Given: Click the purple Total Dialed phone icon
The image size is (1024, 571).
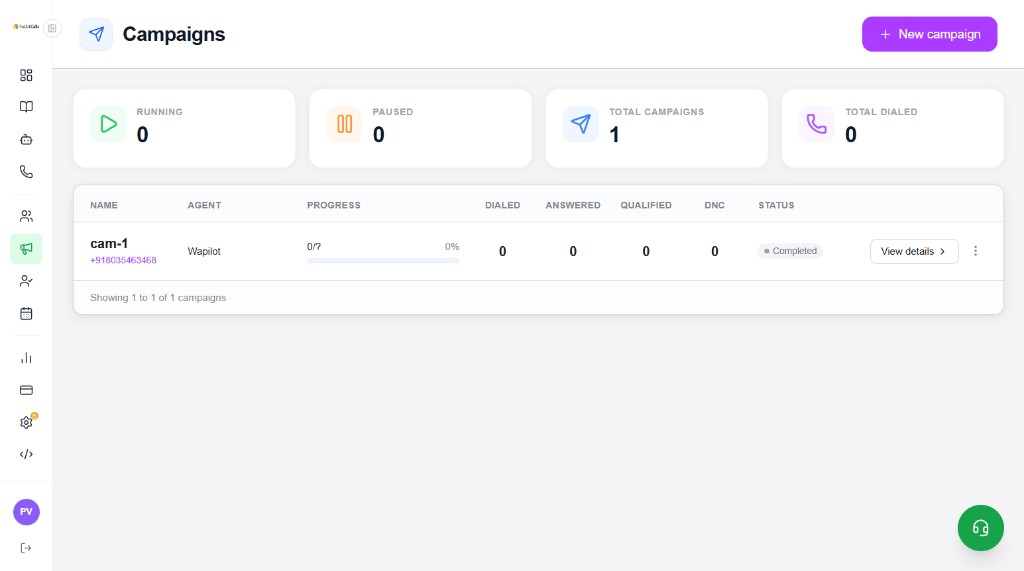Looking at the screenshot, I should tap(816, 123).
